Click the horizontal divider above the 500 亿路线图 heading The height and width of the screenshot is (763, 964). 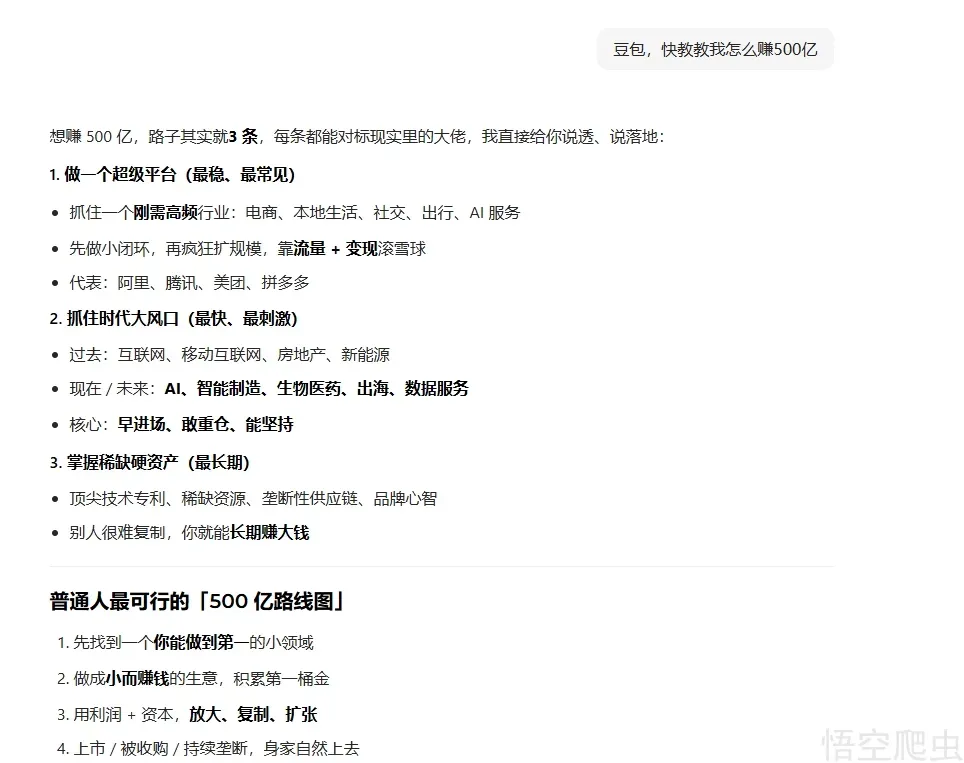[x=441, y=567]
